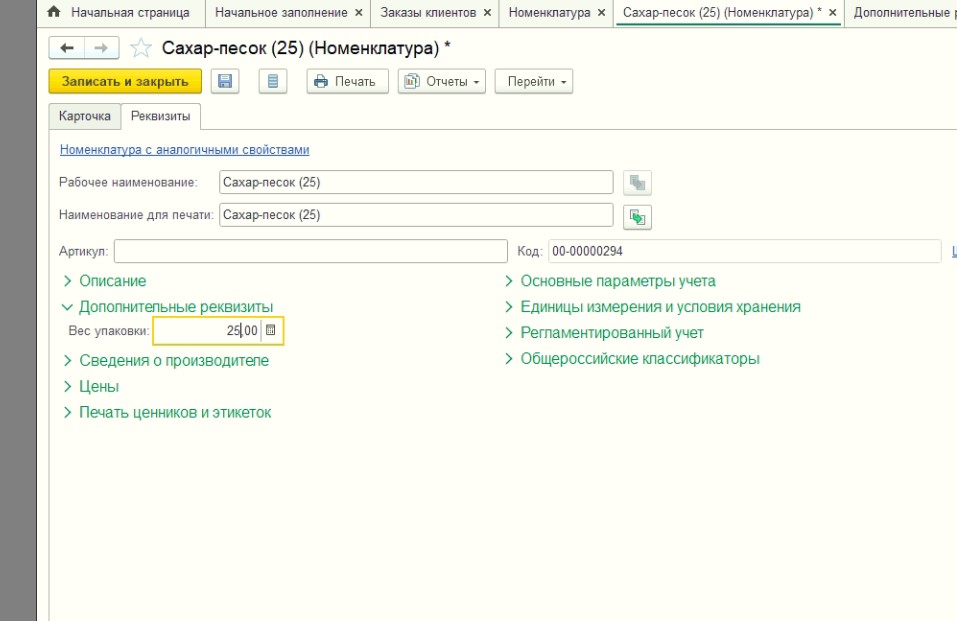Open the Отчеты dropdown menu
957x621 pixels.
click(x=441, y=82)
